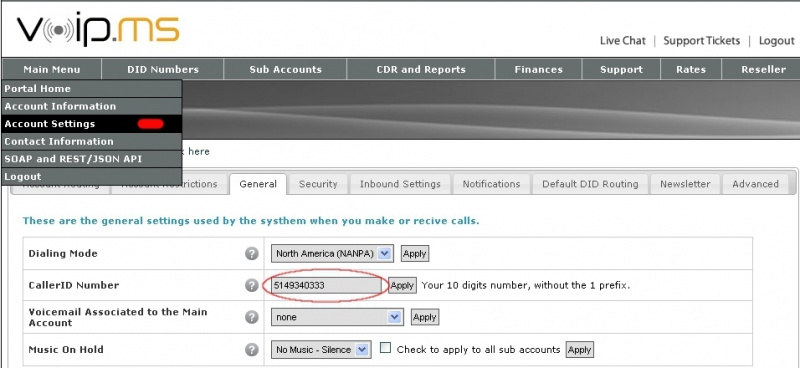Open the CDR and Reports menu
This screenshot has width=800, height=368.
[421, 69]
